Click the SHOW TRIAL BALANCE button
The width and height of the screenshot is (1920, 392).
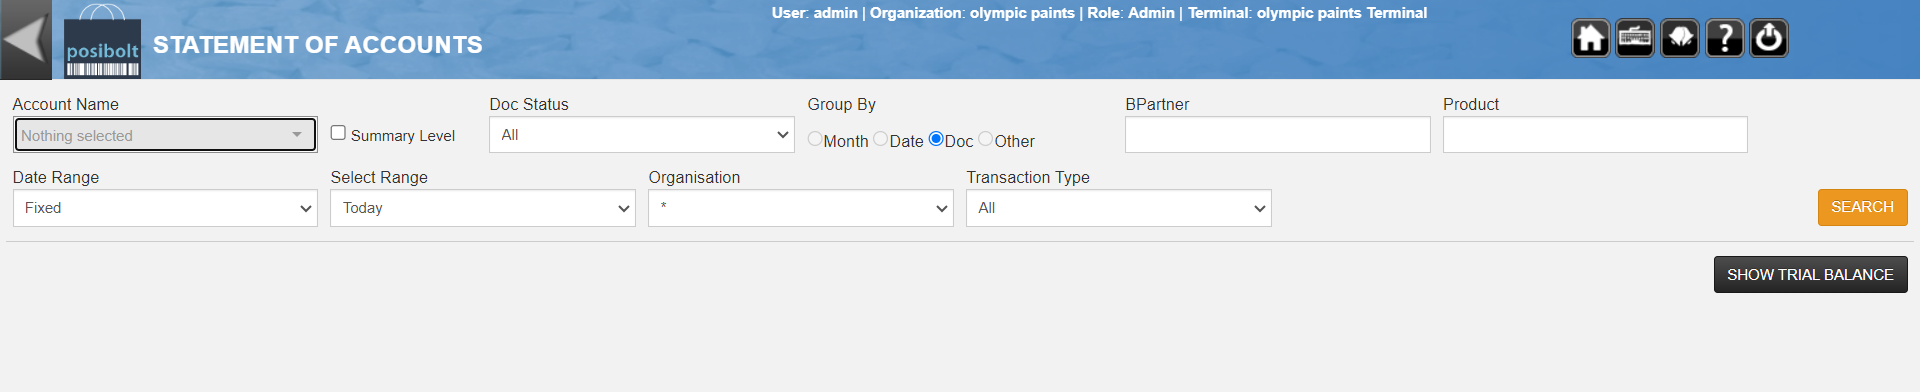[1810, 275]
